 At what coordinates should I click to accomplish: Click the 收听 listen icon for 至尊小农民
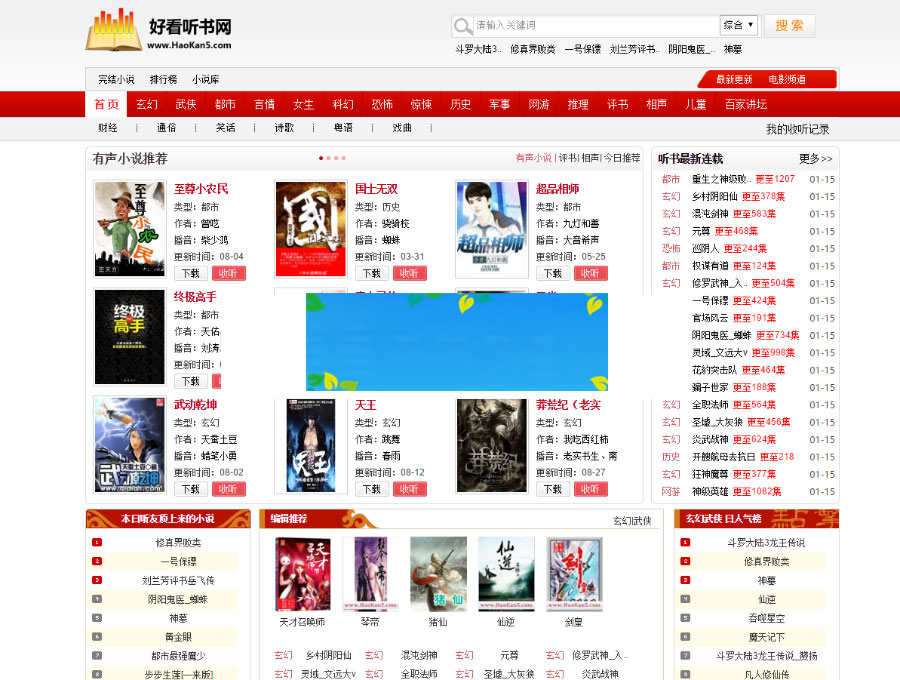point(230,274)
